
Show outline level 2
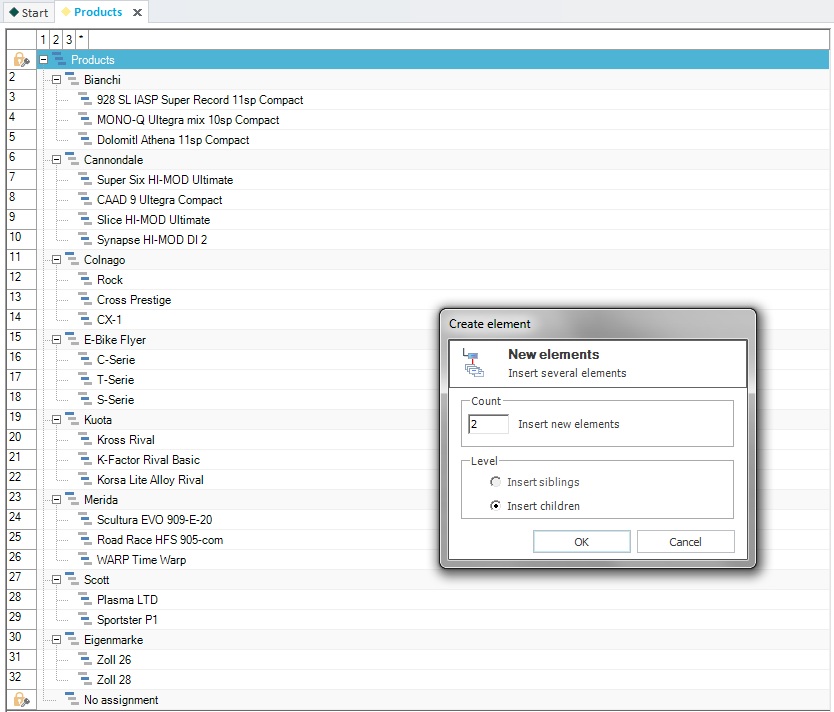pyautogui.click(x=56, y=39)
